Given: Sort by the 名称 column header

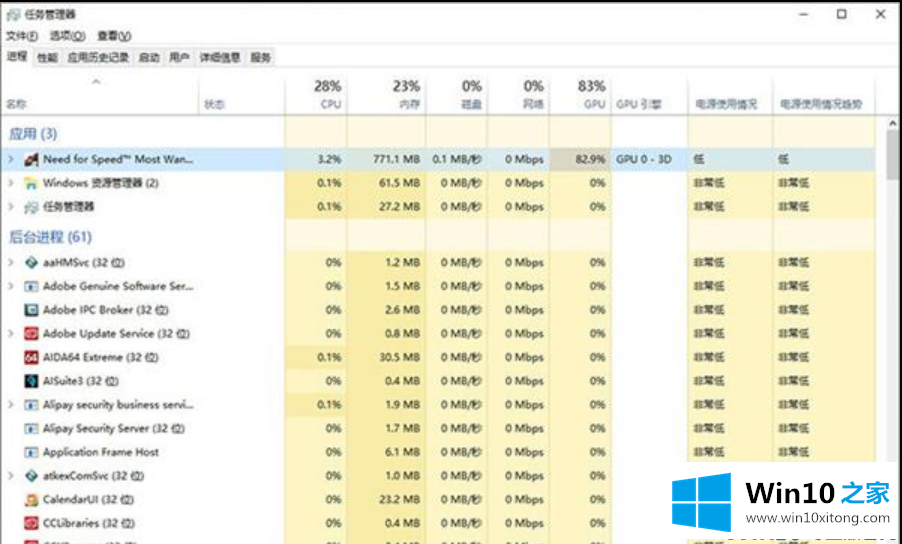Looking at the screenshot, I should 101,94.
